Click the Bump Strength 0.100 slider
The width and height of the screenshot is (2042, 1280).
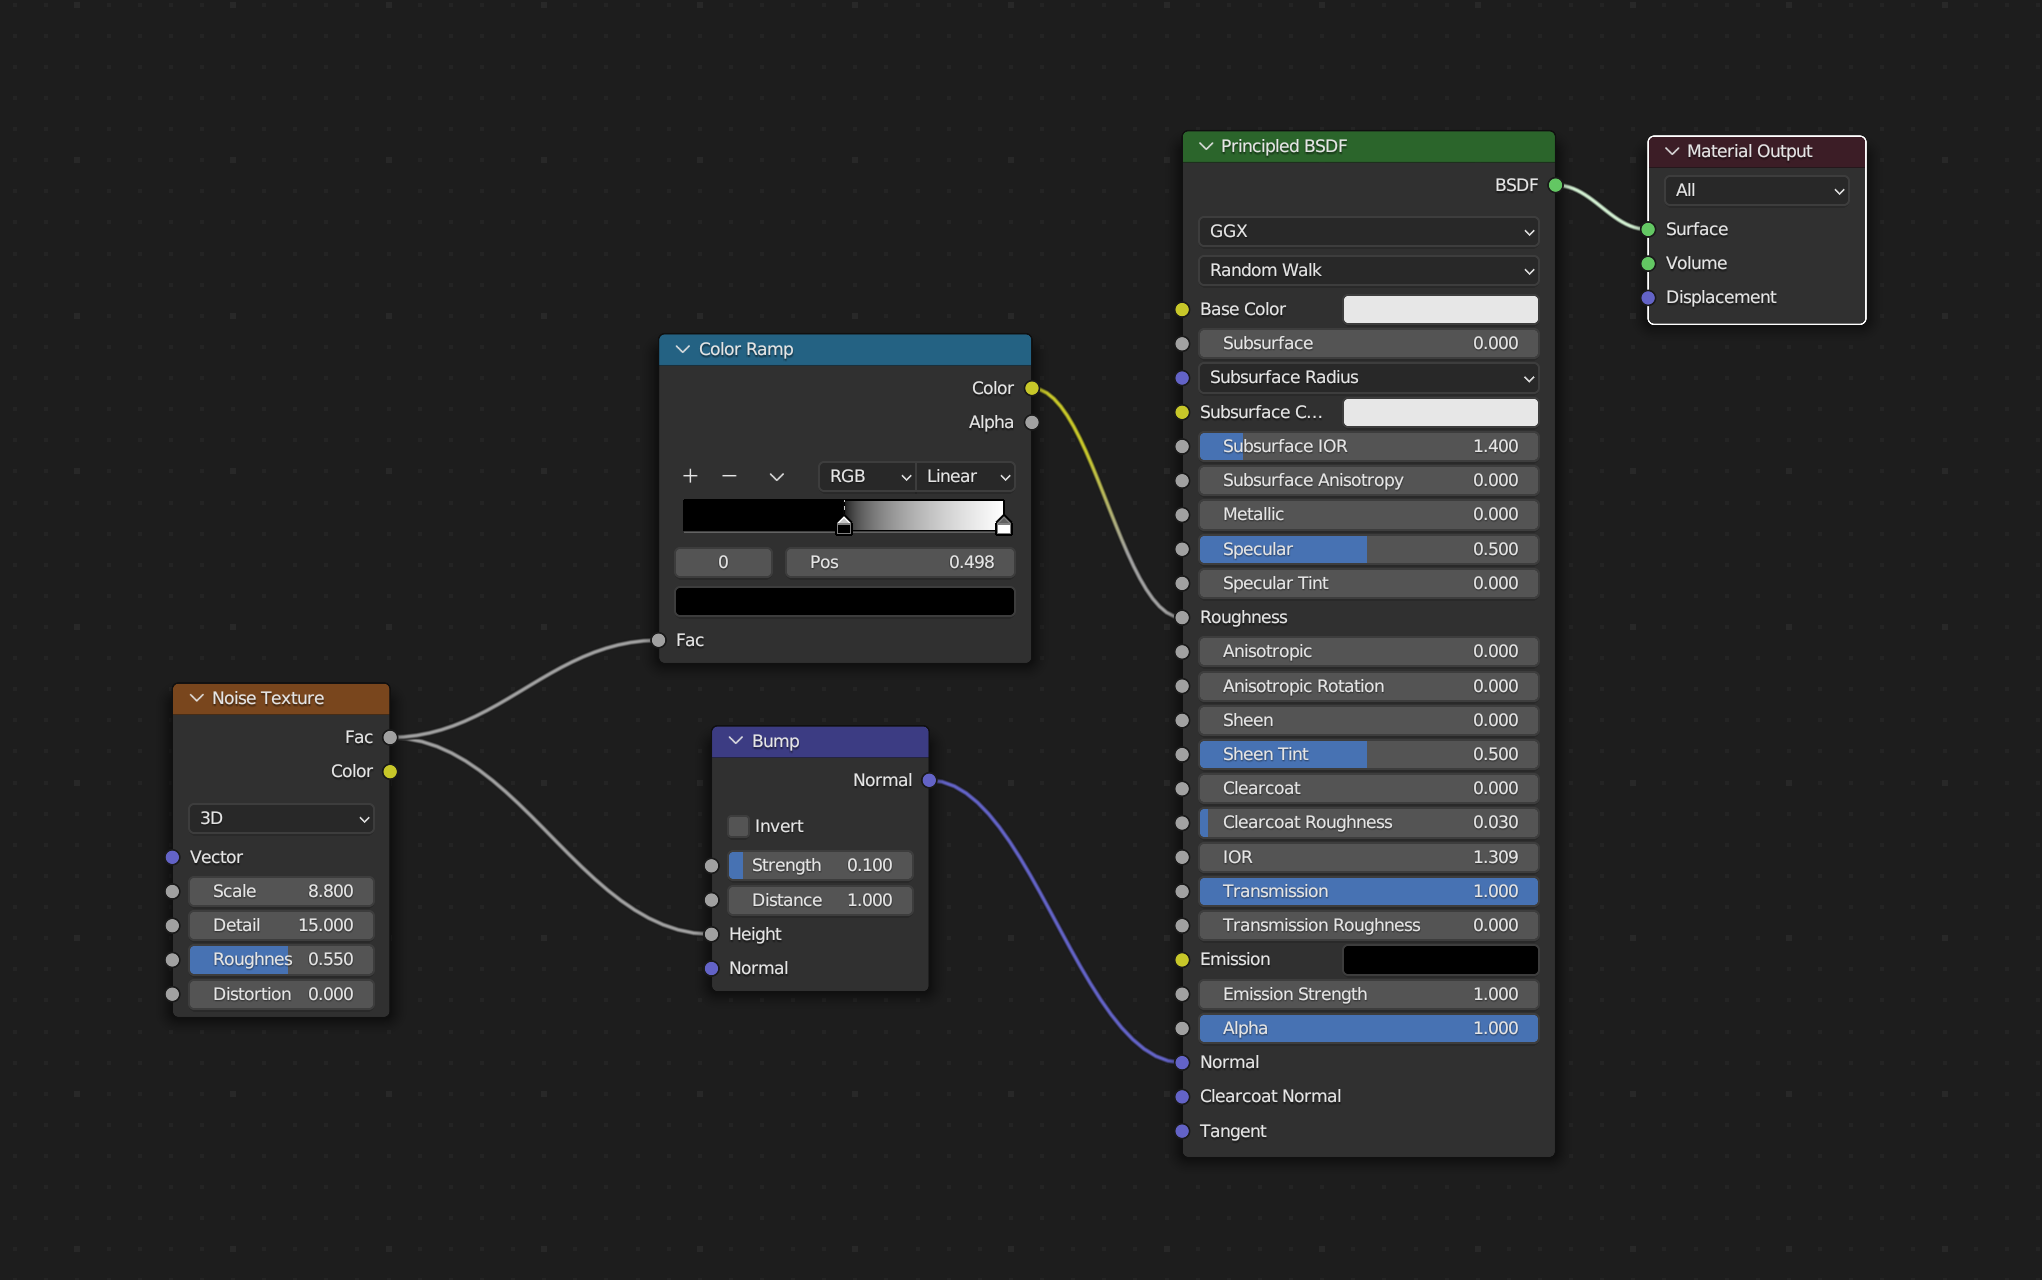coord(820,866)
